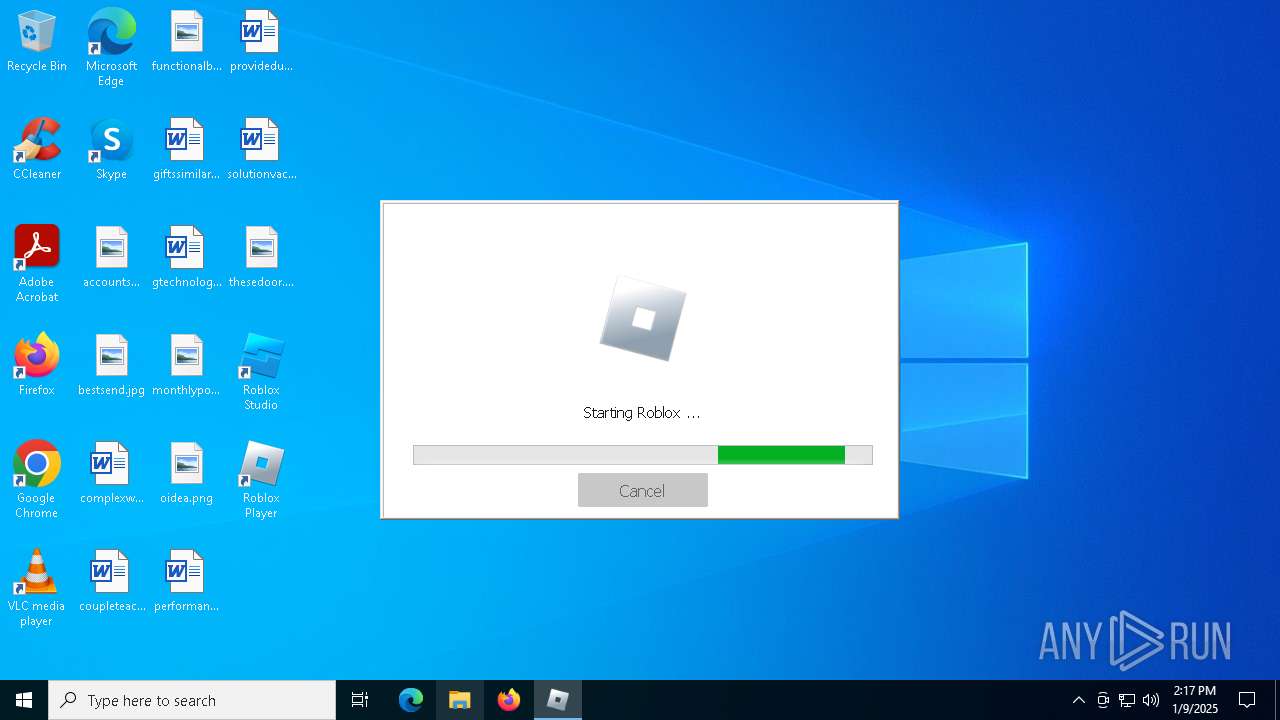Open File Explorer from the taskbar
The image size is (1280, 720).
[x=460, y=700]
